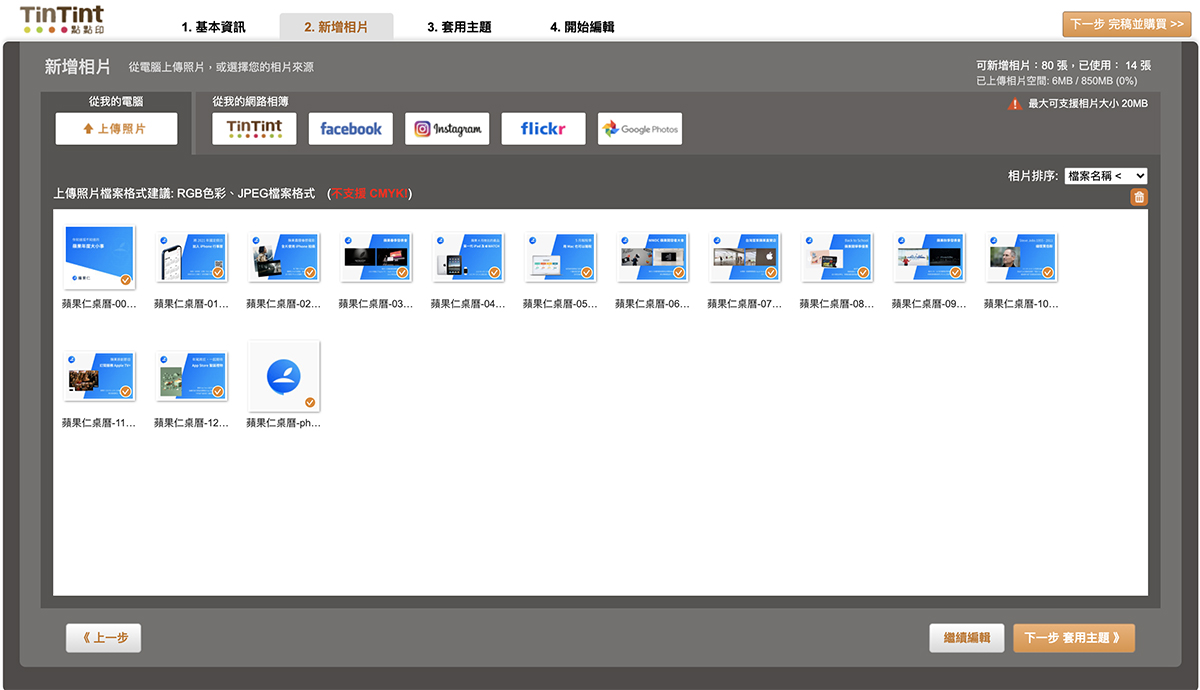Viewport: 1200px width, 690px height.
Task: Switch to tab 3. 套用主題
Action: click(459, 27)
